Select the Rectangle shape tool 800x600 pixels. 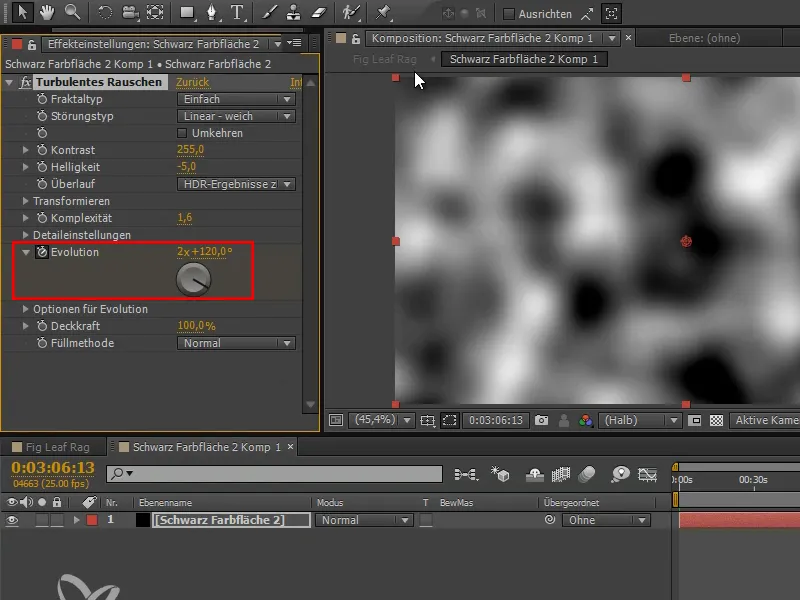[187, 12]
